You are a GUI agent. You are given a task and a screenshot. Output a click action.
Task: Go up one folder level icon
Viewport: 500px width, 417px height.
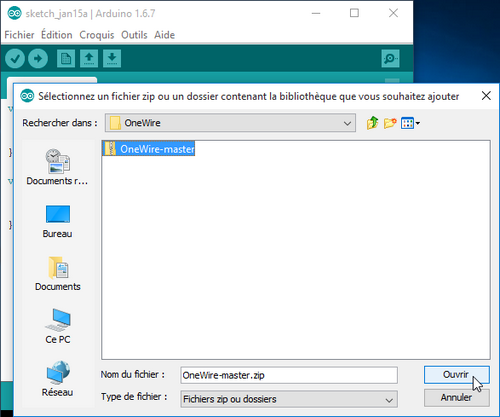click(373, 123)
